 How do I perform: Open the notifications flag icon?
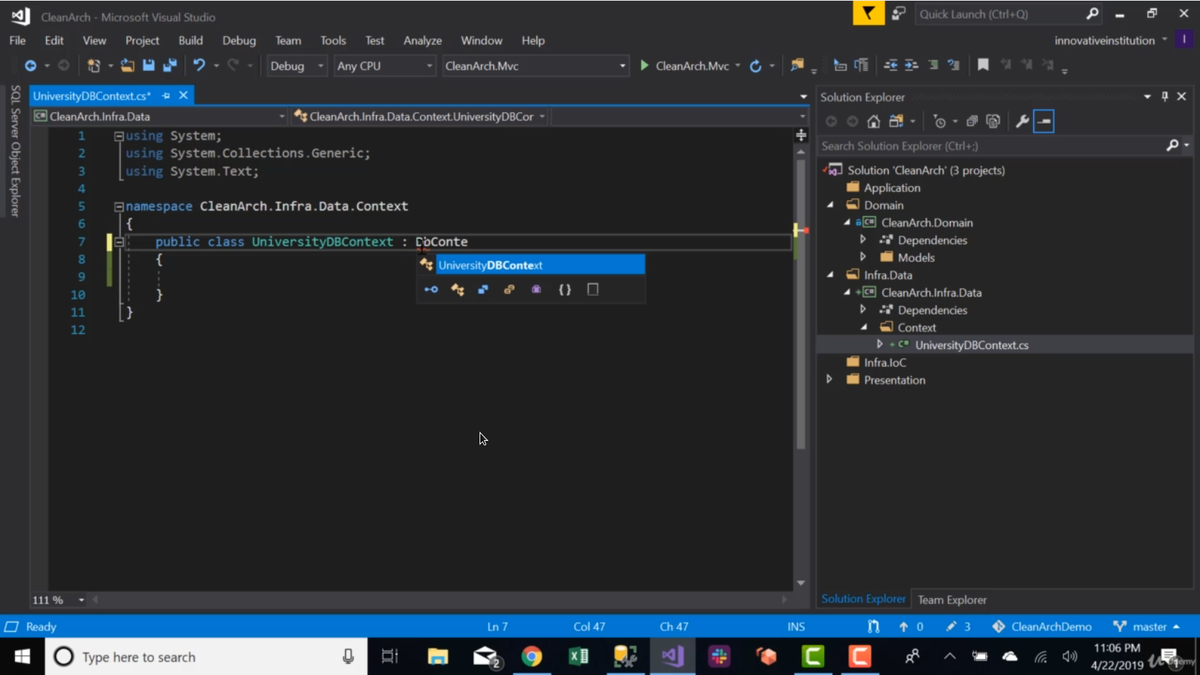click(868, 14)
